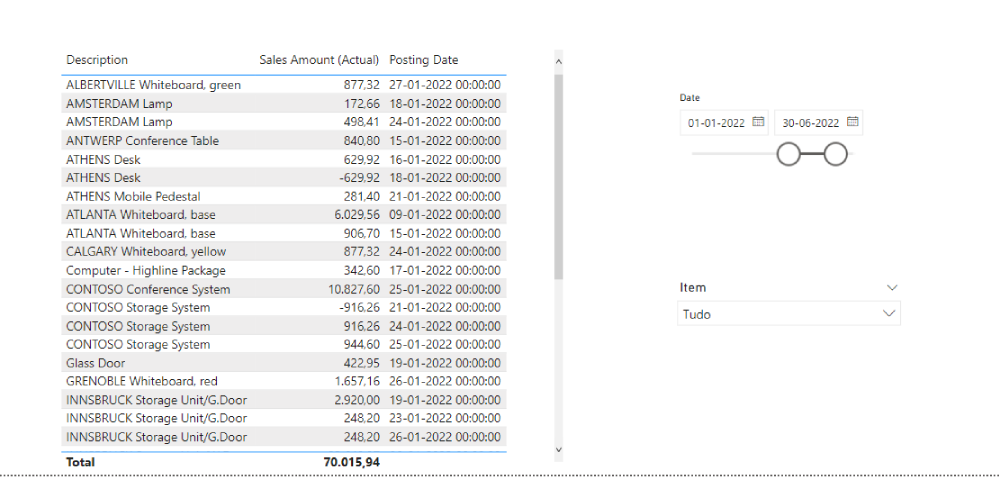Select the Glass Door row
This screenshot has width=1000, height=490.
click(96, 363)
